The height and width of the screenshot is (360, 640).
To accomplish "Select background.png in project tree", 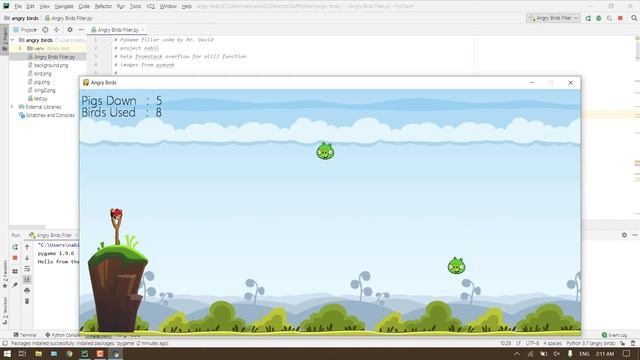I will 48,65.
